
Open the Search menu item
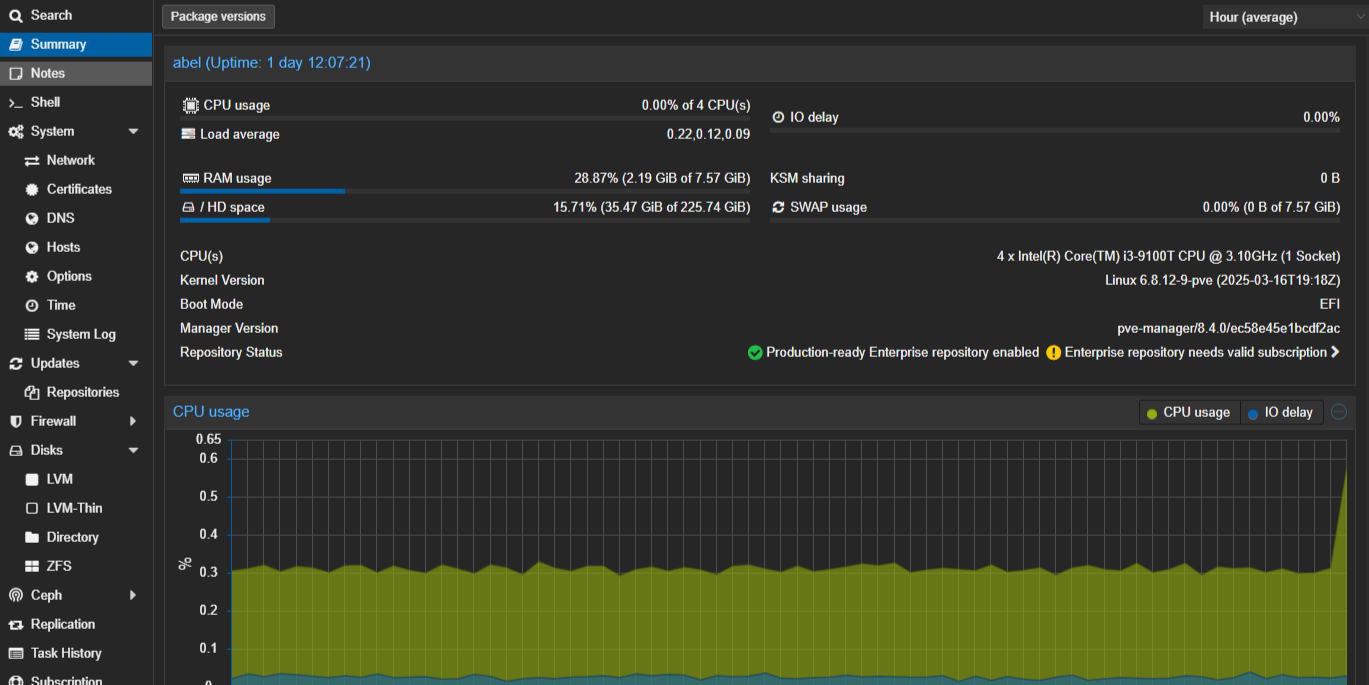click(76, 15)
